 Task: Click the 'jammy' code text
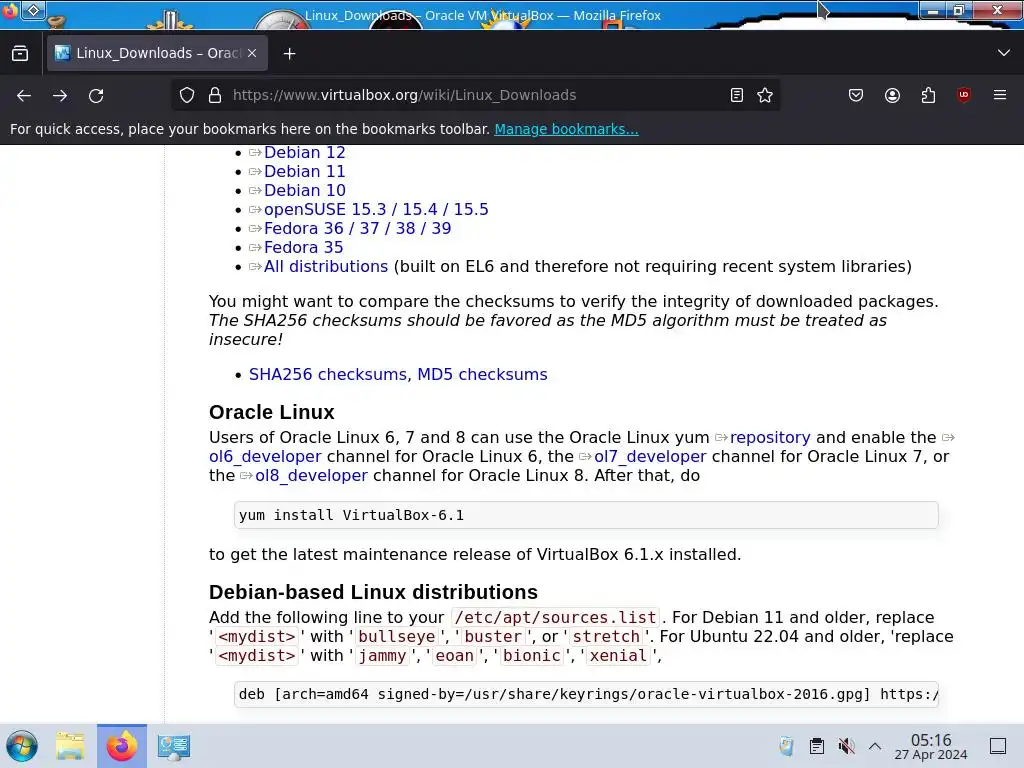click(x=382, y=656)
